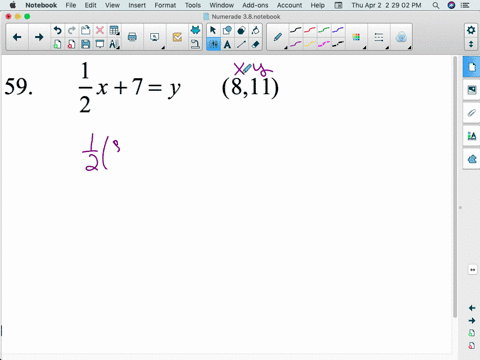Add a blank page with green-plus icon
Screen dimensions: 480x360
(57, 44)
